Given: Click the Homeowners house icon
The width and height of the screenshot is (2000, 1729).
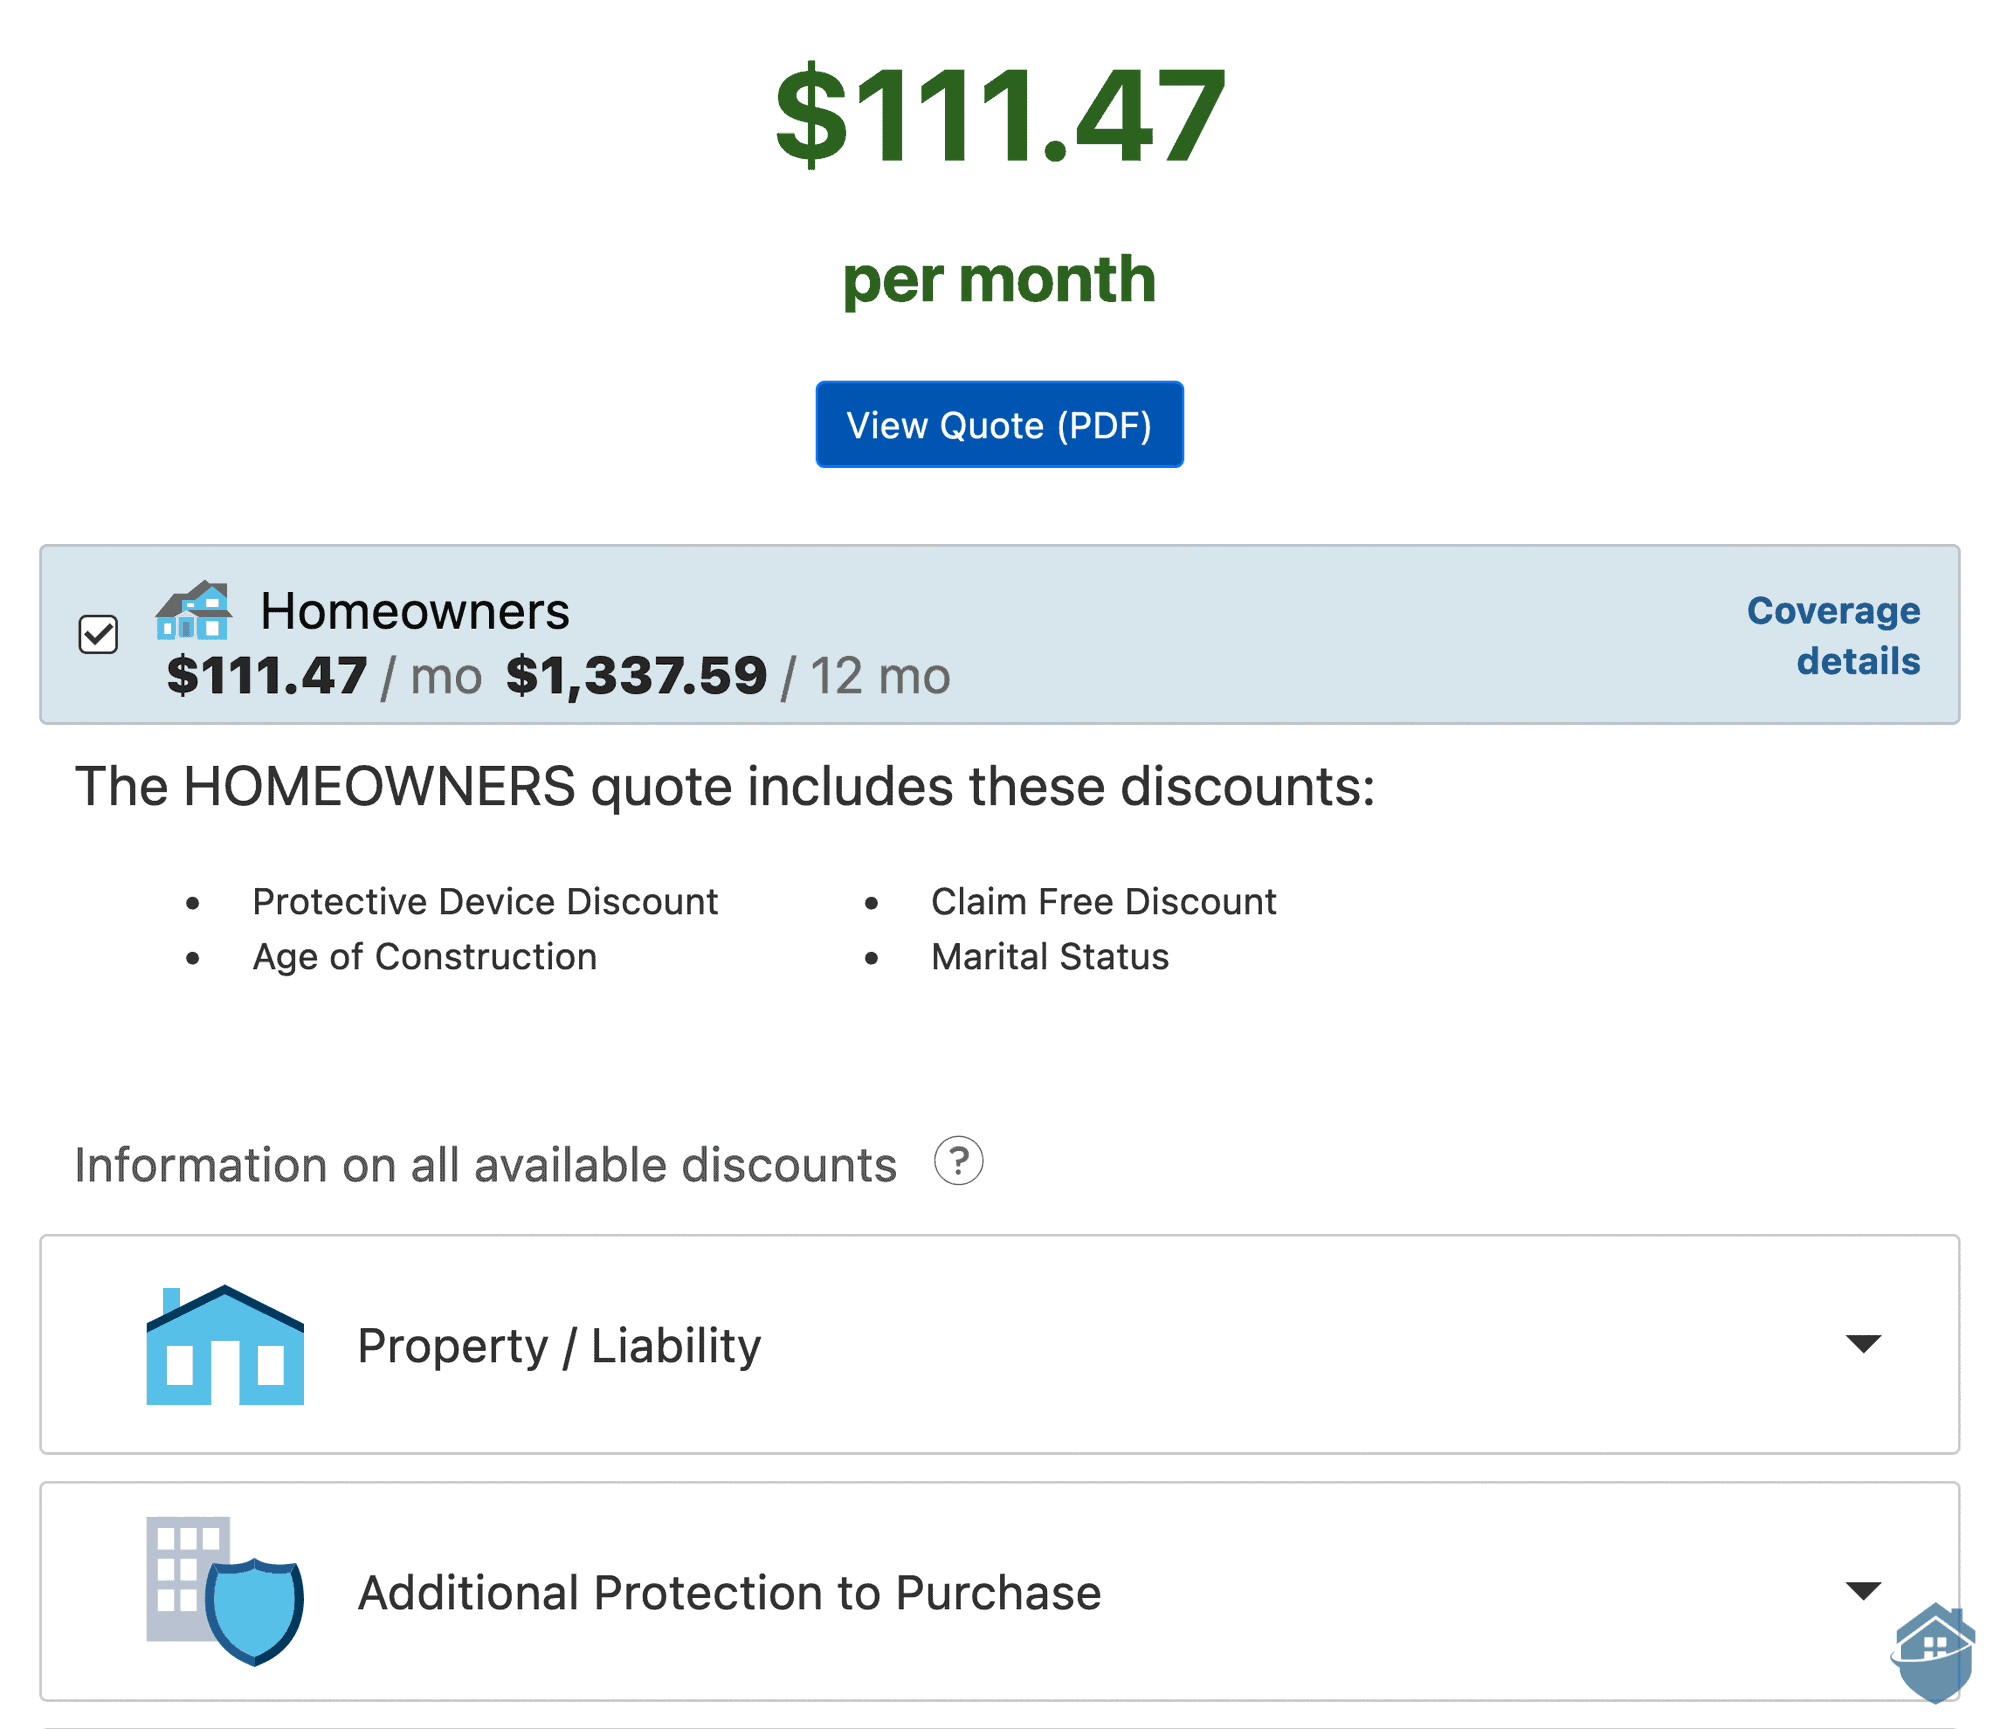Looking at the screenshot, I should point(194,610).
